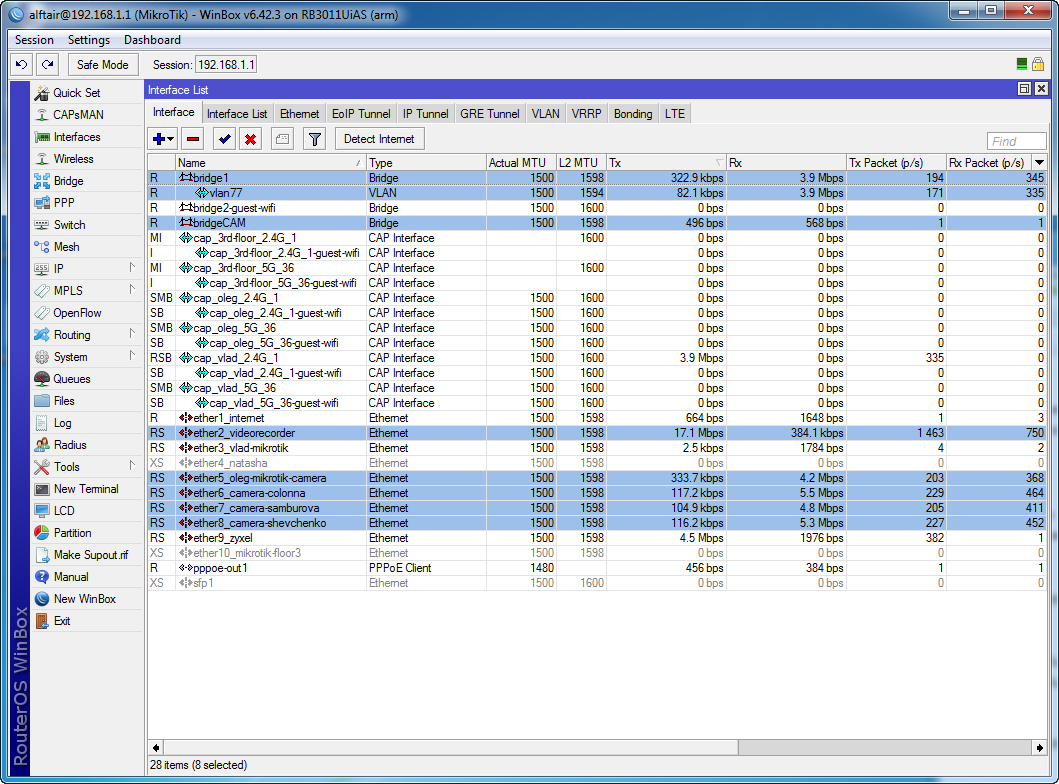Open the Settings menu
1059x784 pixels.
coord(88,40)
